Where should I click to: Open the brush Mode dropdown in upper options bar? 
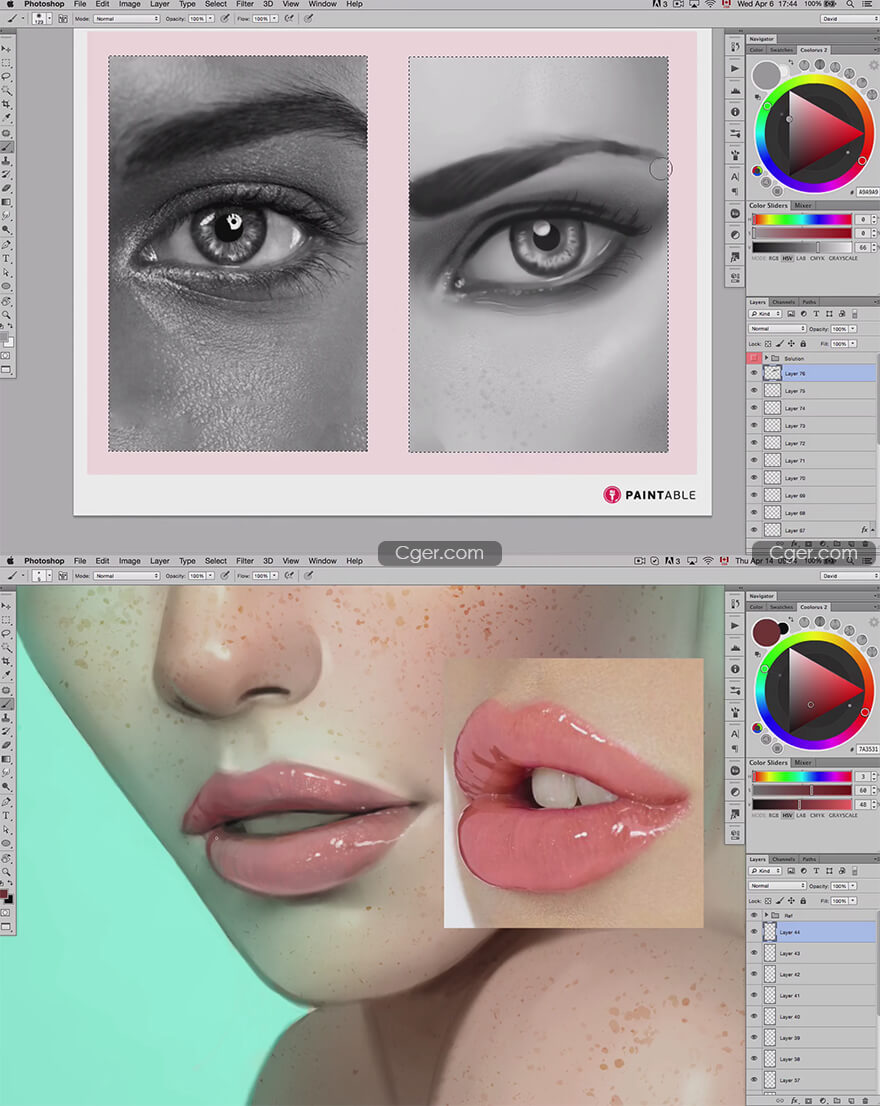coord(127,19)
